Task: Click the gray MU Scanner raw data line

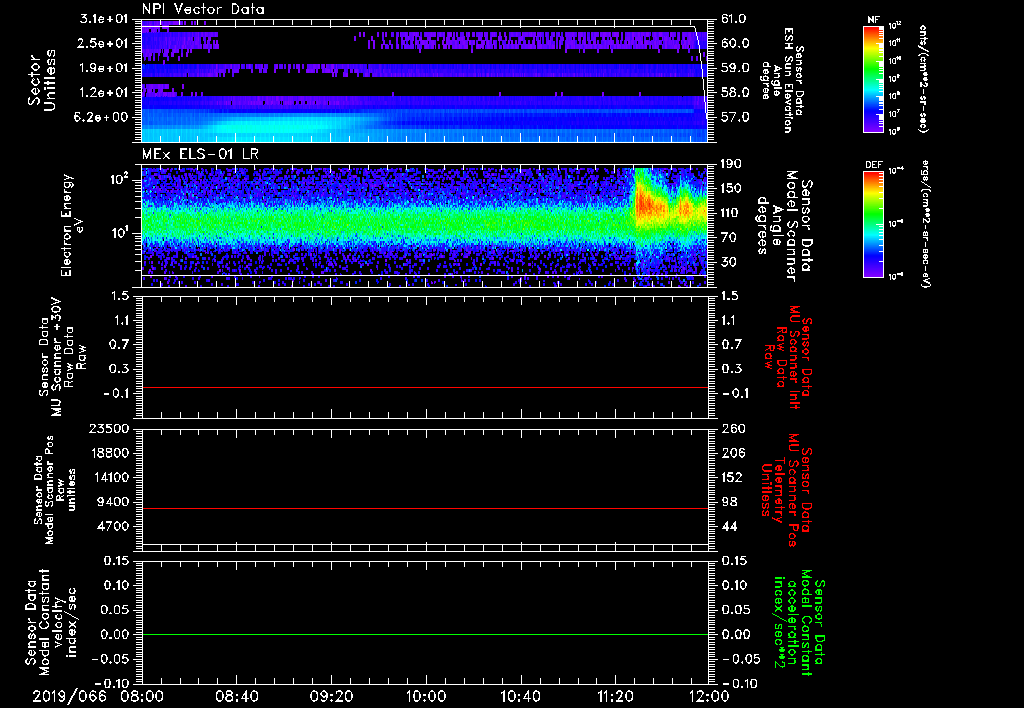Action: tap(425, 387)
